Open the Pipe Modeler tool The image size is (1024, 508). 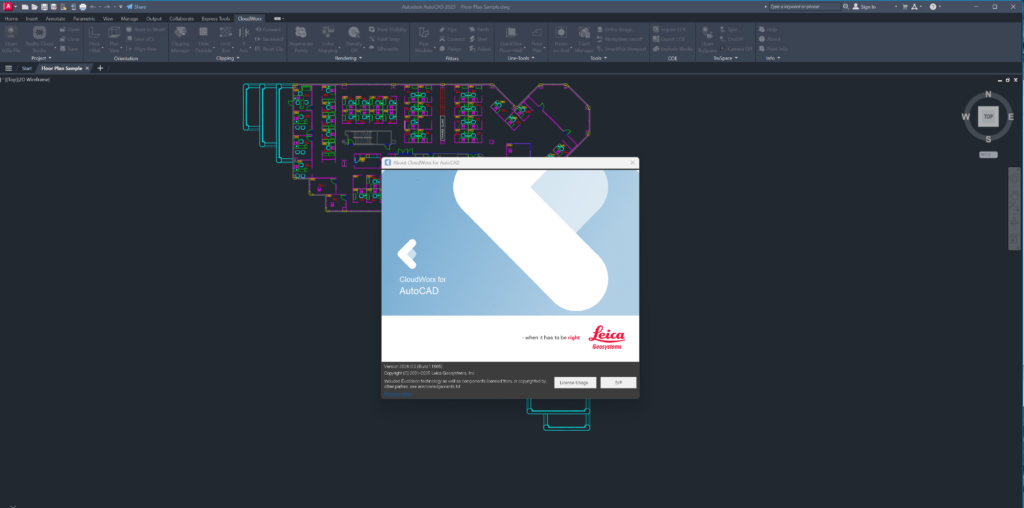pos(424,39)
